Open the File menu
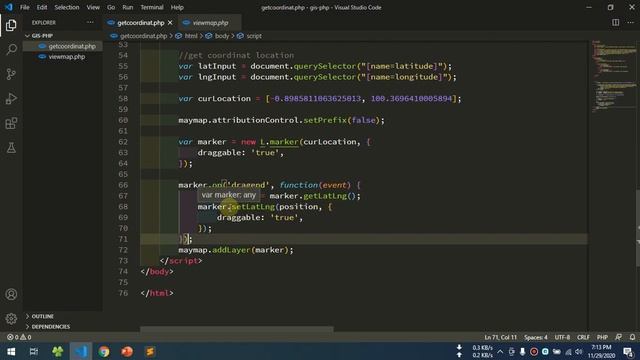This screenshot has width=640, height=360. tap(24, 7)
